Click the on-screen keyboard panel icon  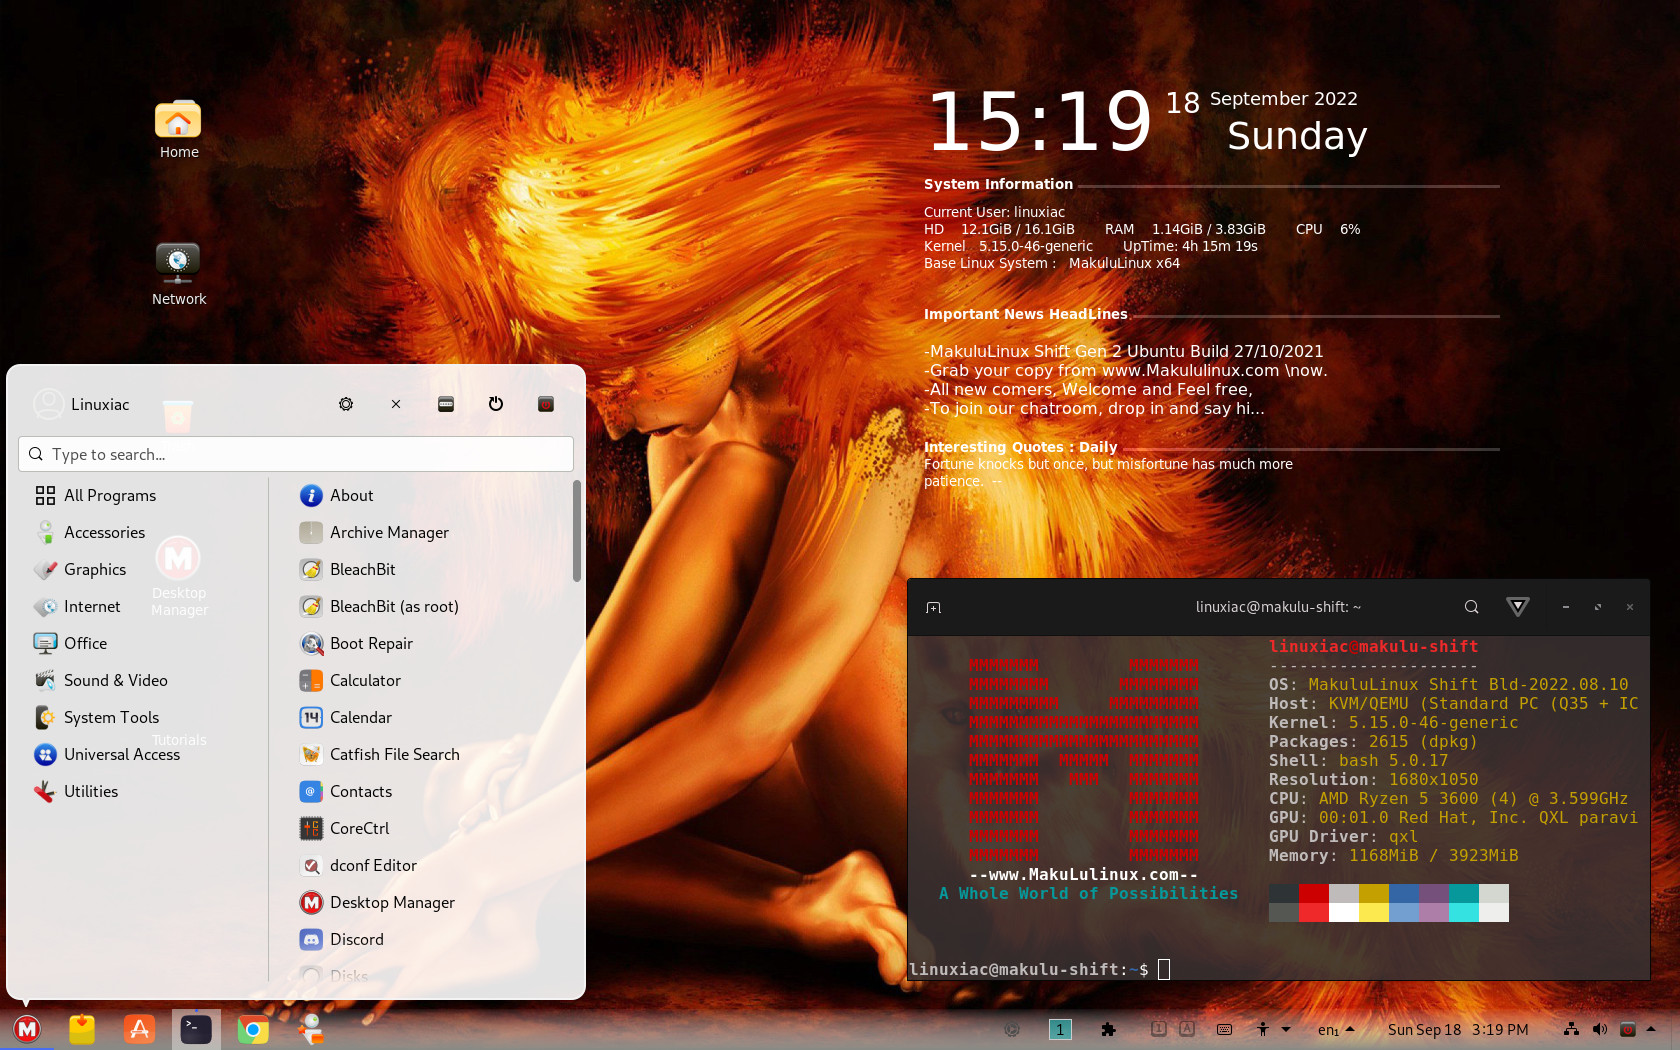click(1224, 1029)
